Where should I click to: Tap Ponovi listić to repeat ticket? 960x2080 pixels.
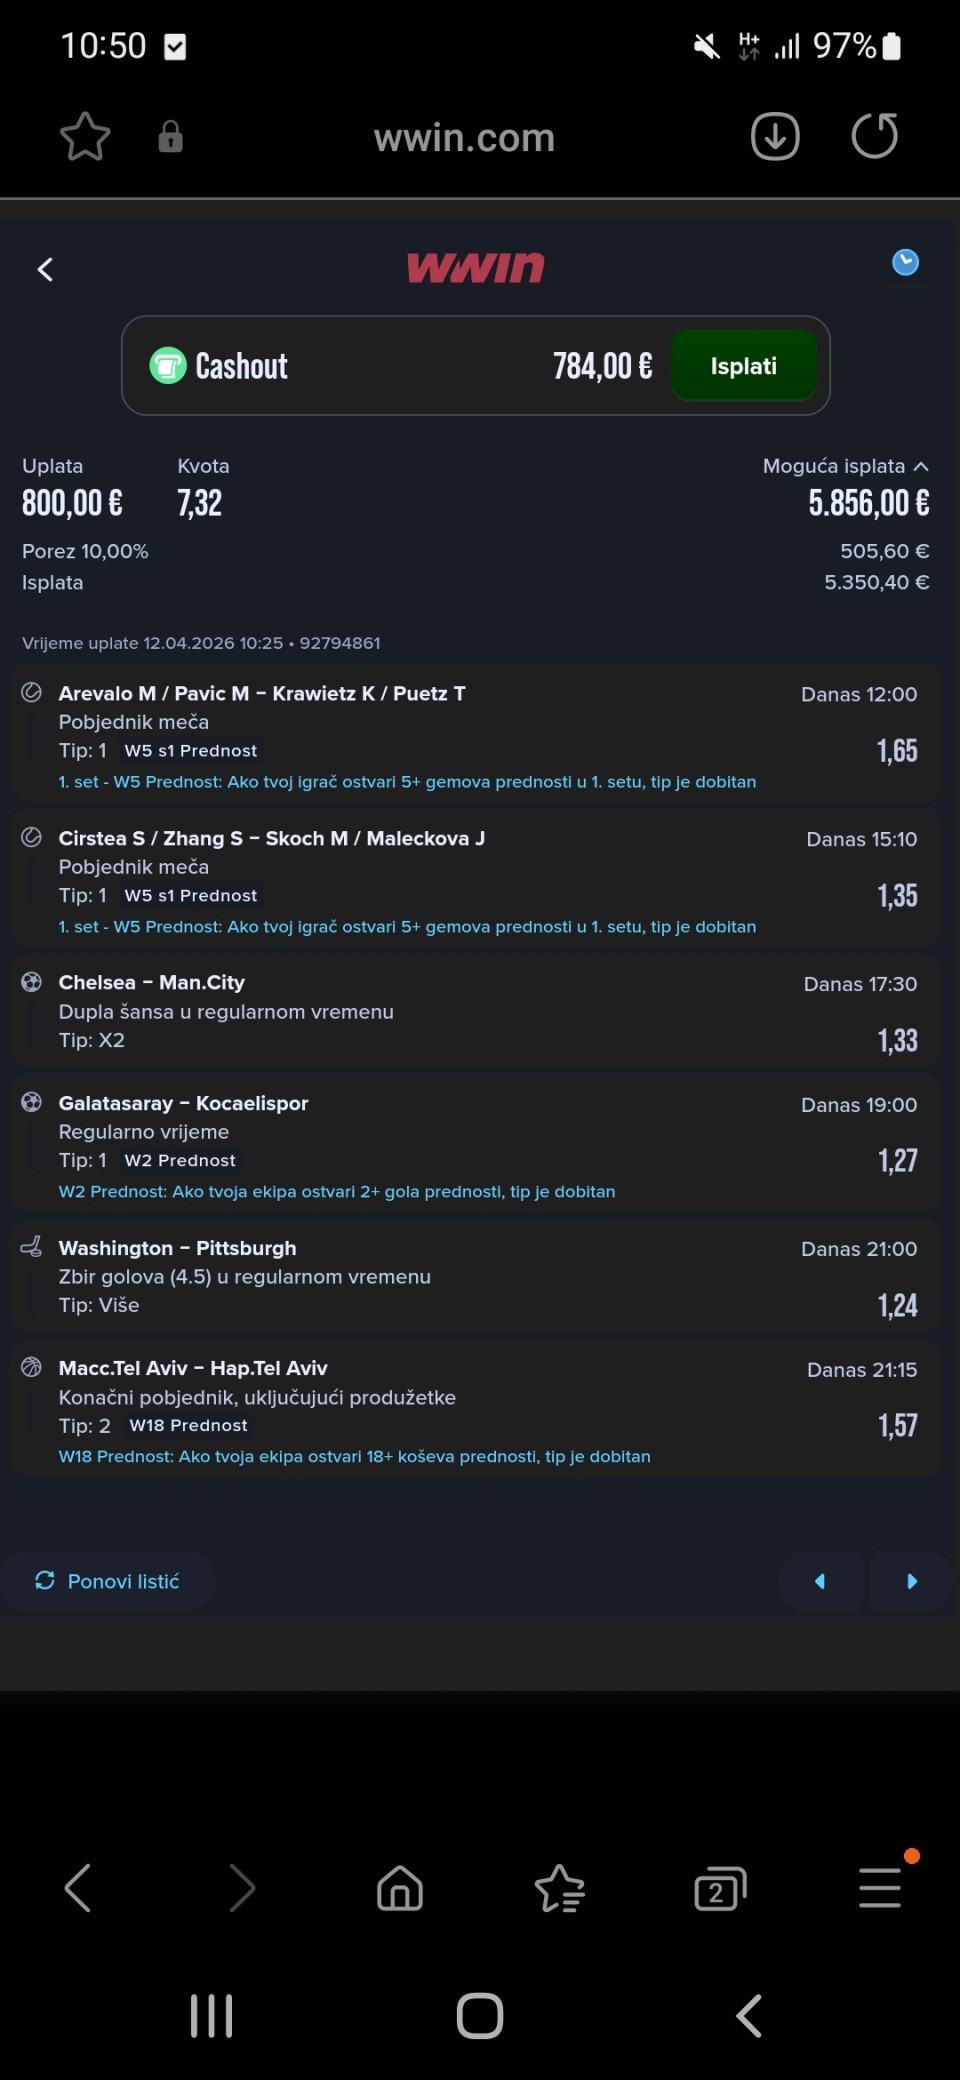108,1581
